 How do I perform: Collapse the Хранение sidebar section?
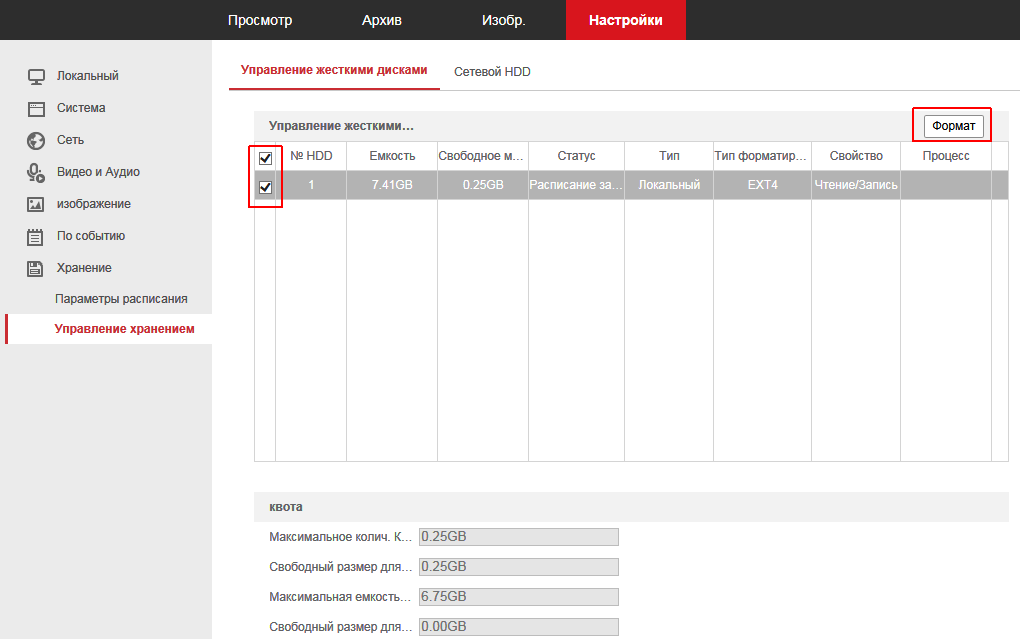point(84,267)
